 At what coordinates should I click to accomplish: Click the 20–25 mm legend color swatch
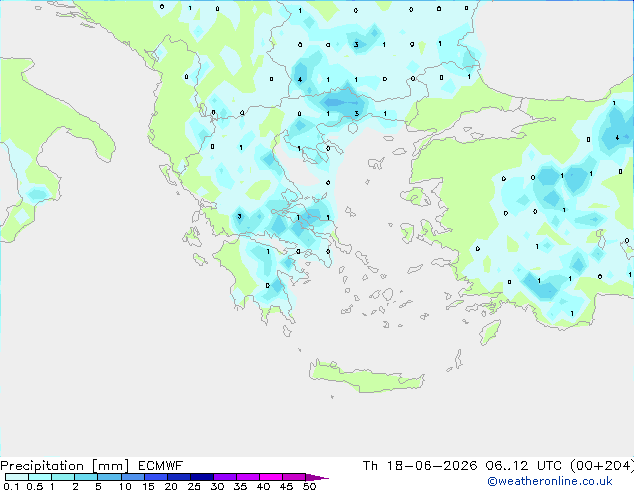[x=179, y=477]
